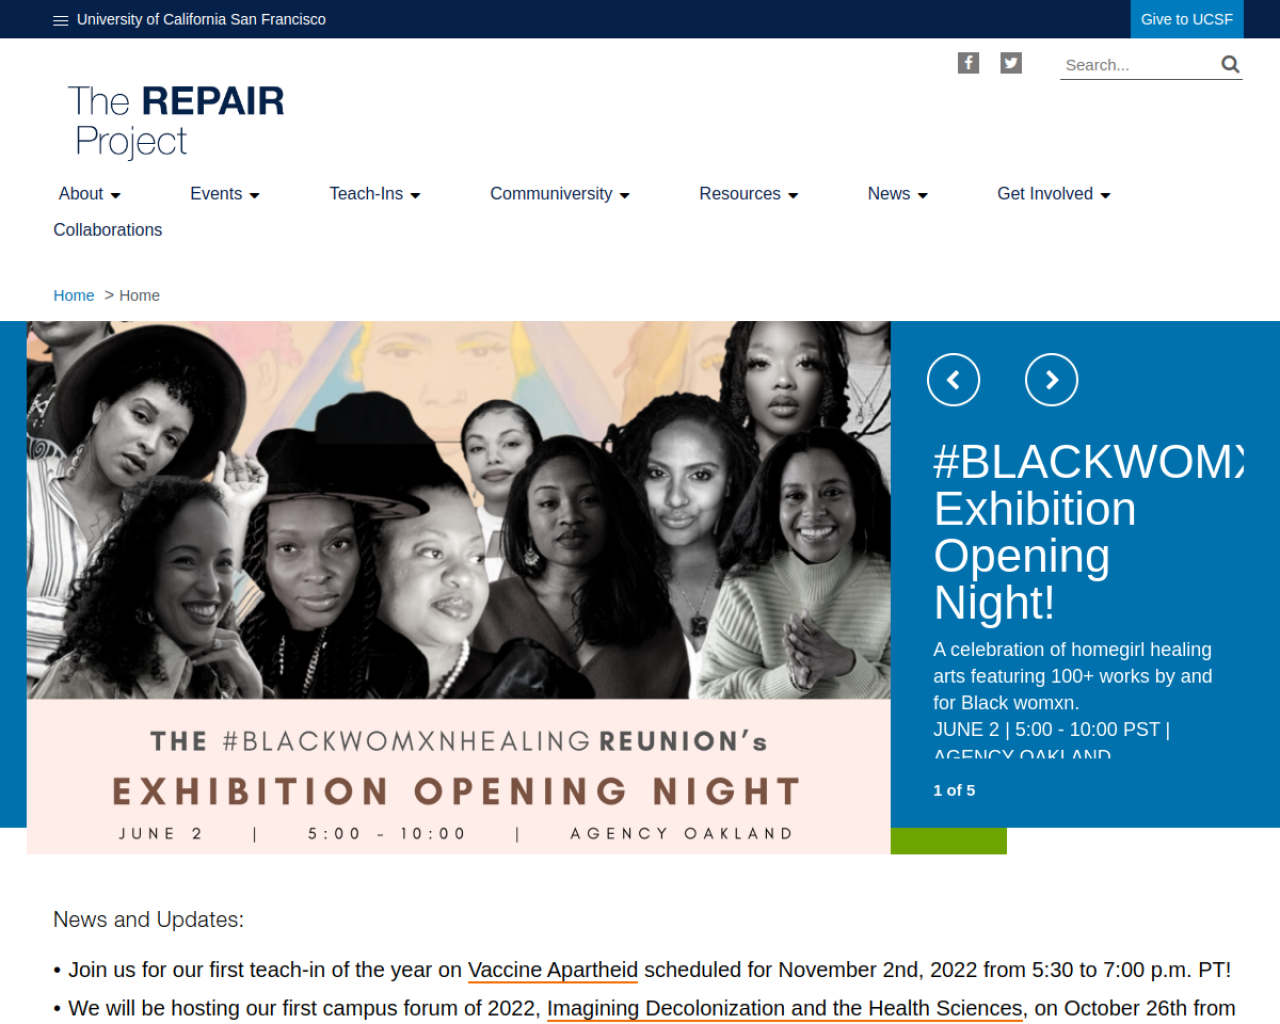Open the hamburger menu beside University of California
This screenshot has width=1280, height=1024.
60,20
